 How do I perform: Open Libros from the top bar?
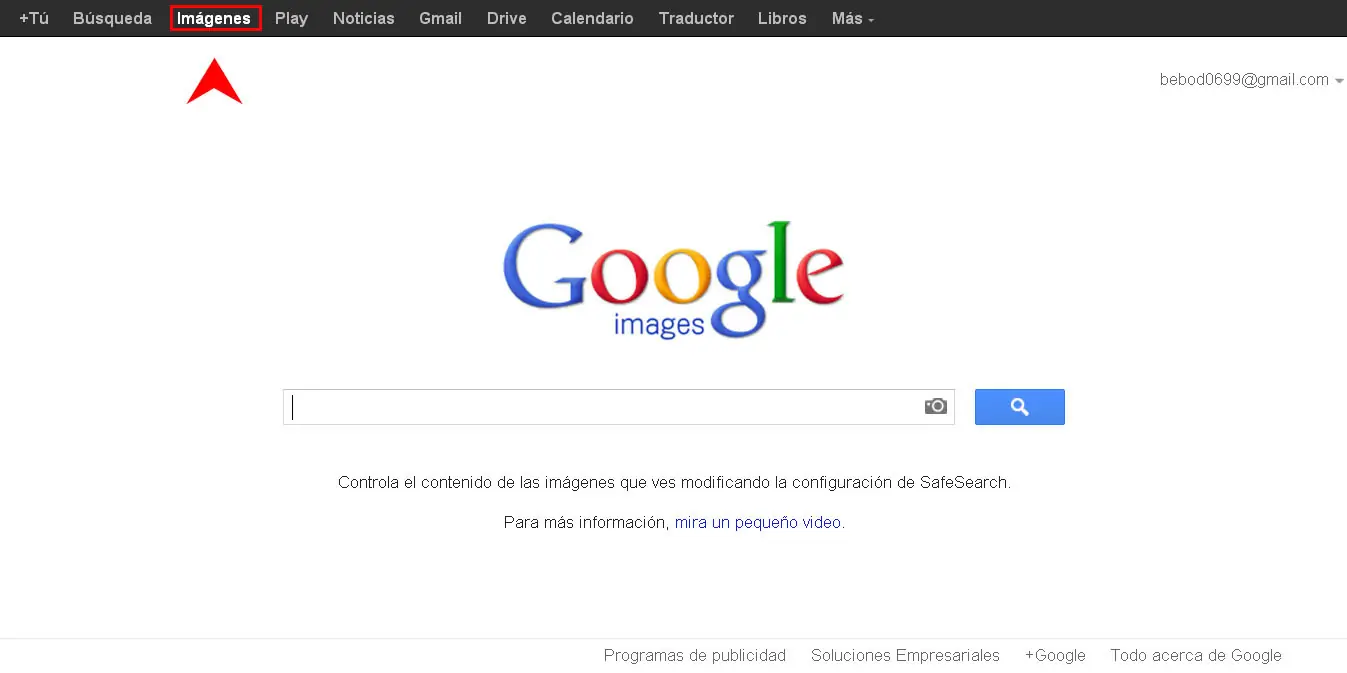tap(782, 18)
